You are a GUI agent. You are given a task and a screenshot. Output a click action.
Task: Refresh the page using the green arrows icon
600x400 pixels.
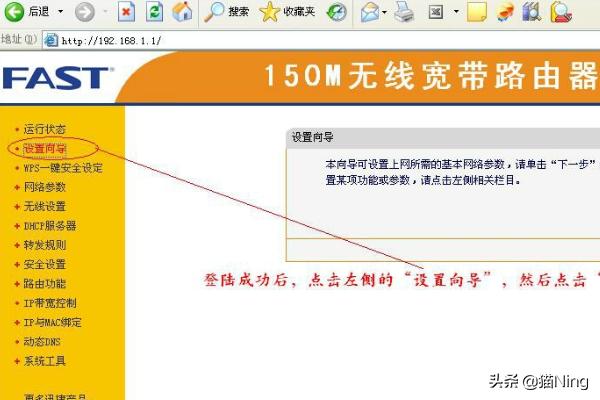[x=155, y=12]
